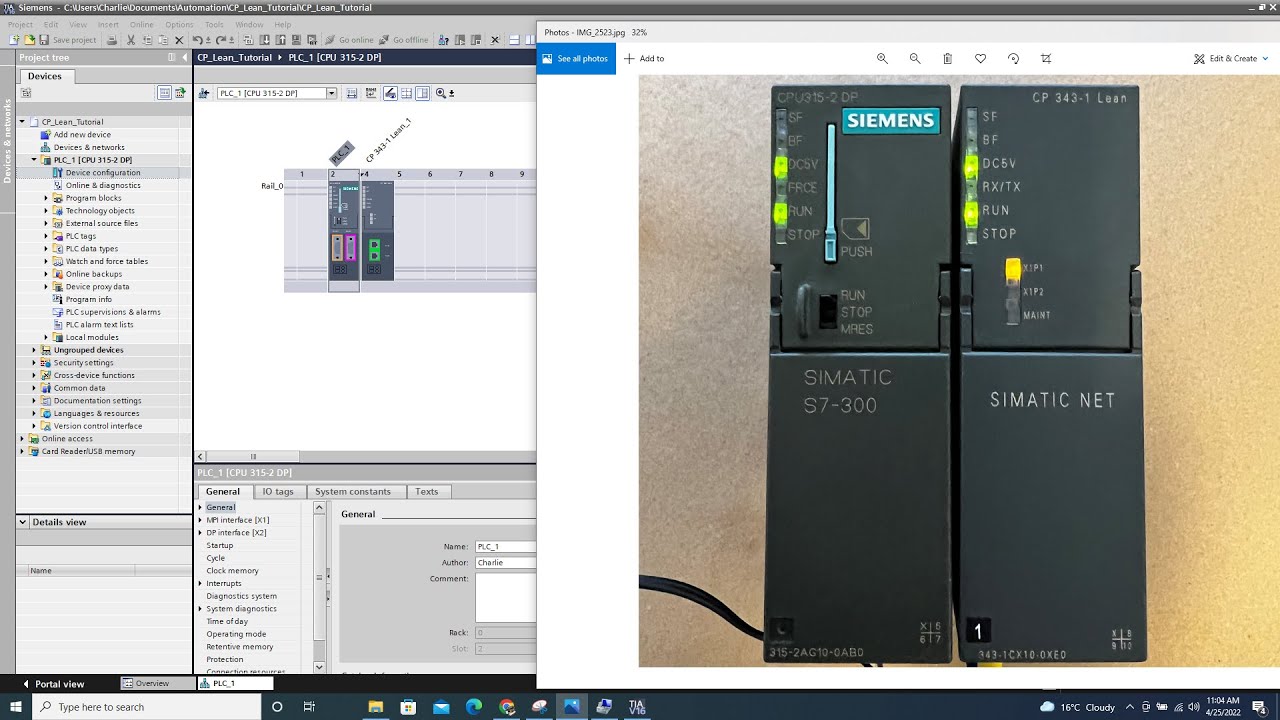Switch to the IO tags tab
1280x720 pixels.
pyautogui.click(x=278, y=491)
